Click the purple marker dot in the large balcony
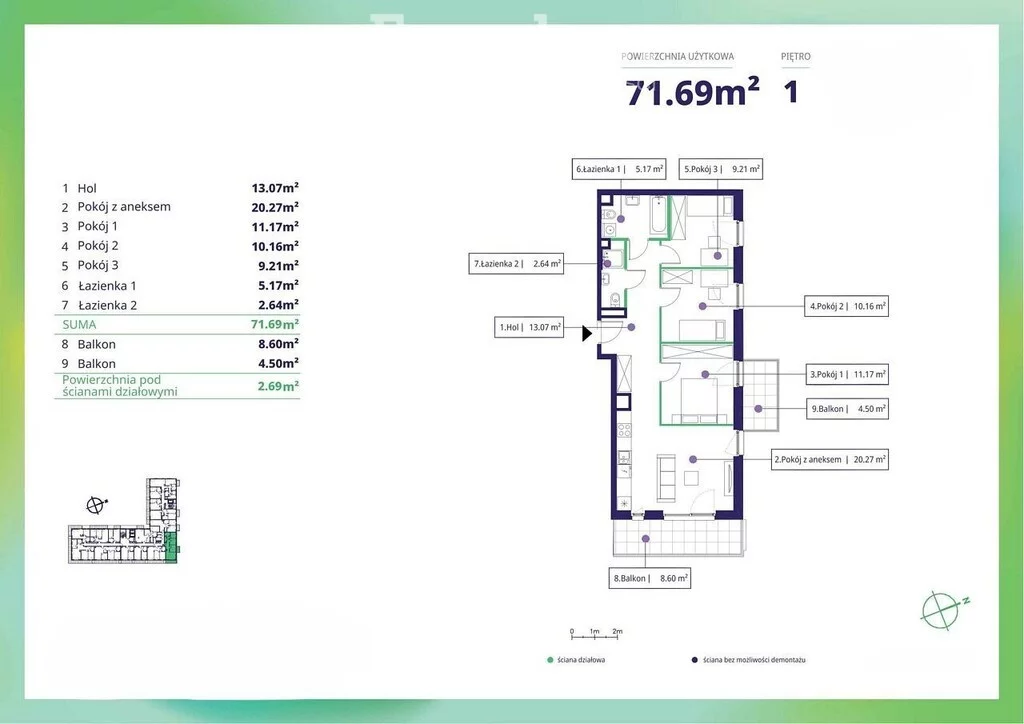The width and height of the screenshot is (1024, 724). click(645, 539)
